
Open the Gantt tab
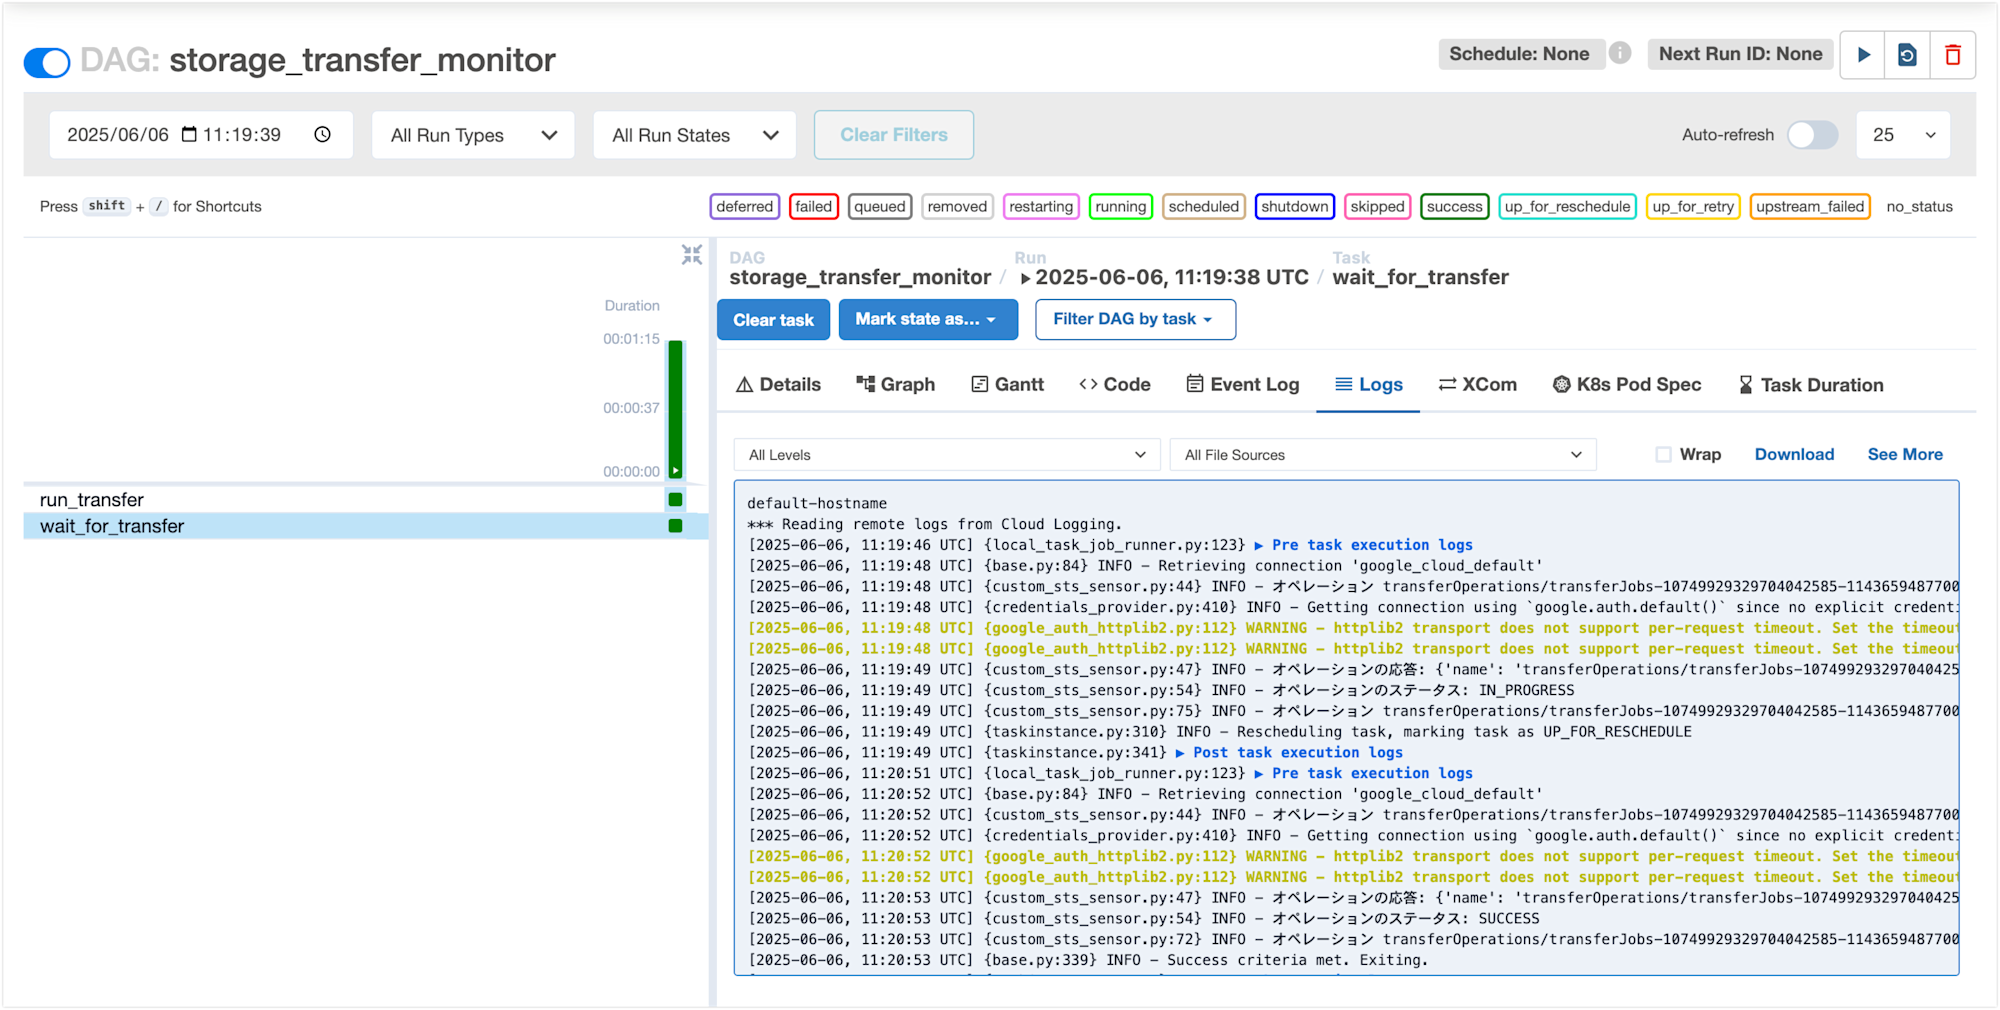pos(1007,385)
